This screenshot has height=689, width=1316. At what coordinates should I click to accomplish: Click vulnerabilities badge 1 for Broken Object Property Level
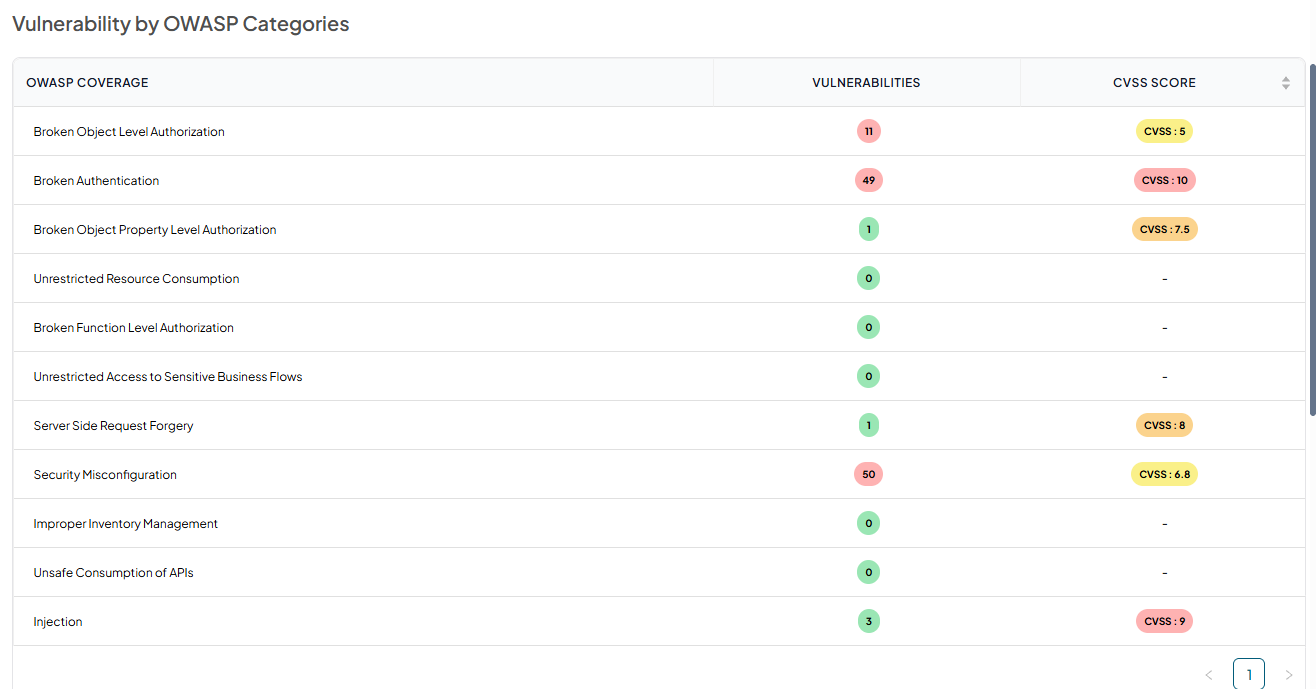[868, 229]
